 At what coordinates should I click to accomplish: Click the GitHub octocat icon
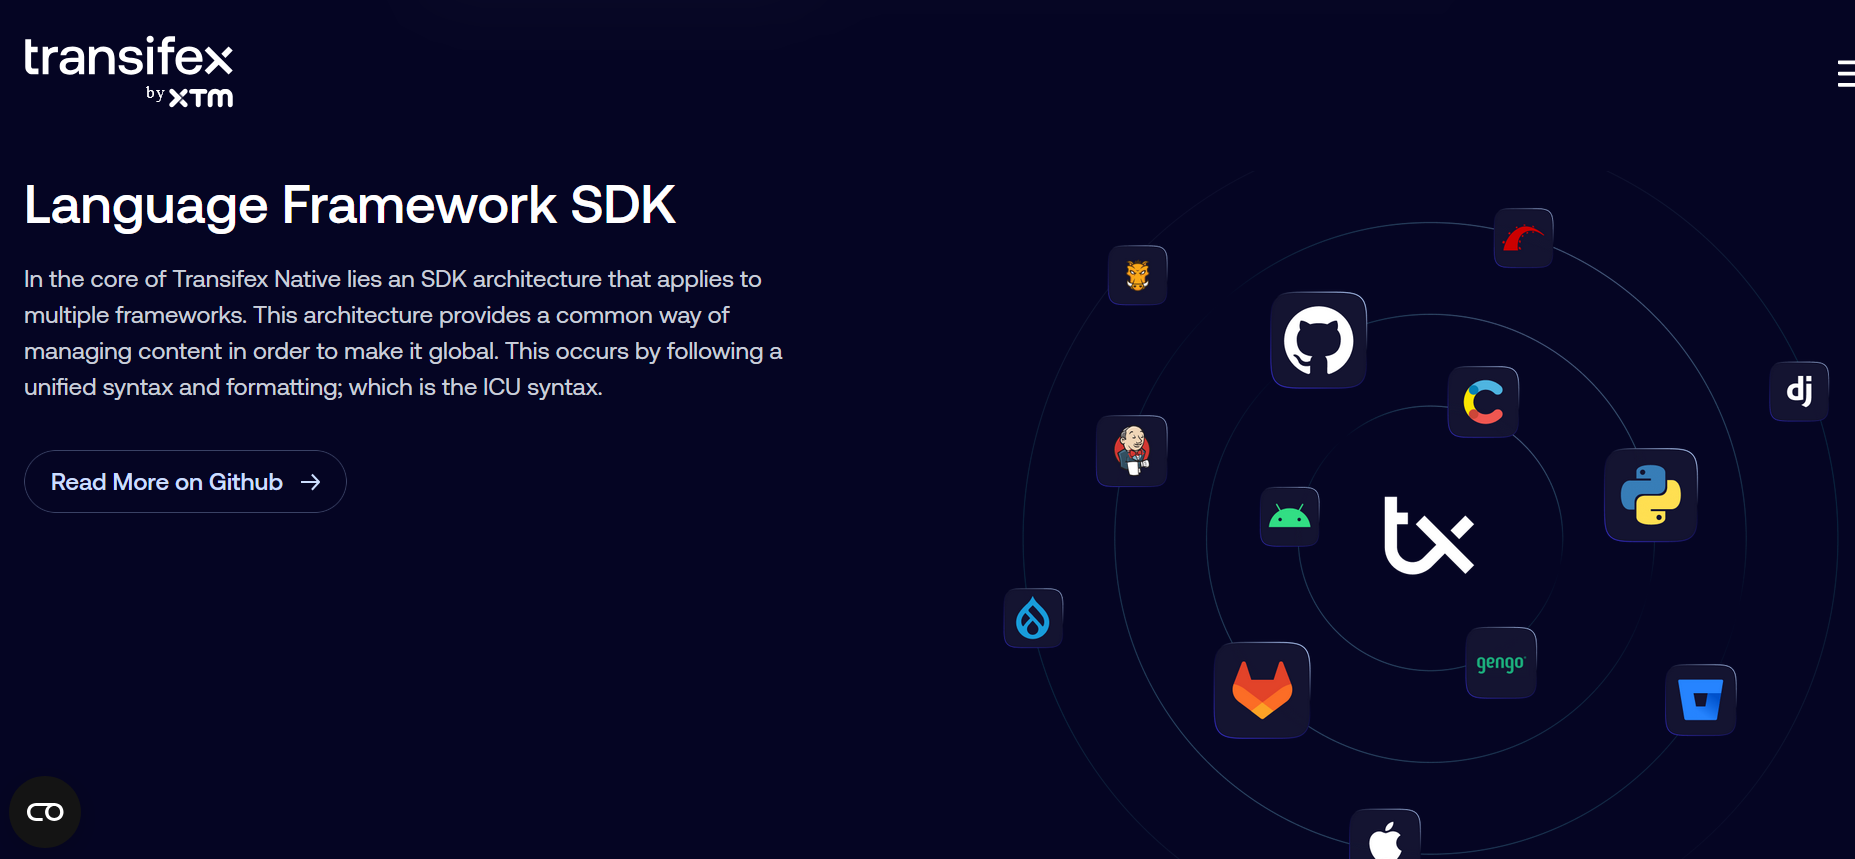tap(1318, 340)
